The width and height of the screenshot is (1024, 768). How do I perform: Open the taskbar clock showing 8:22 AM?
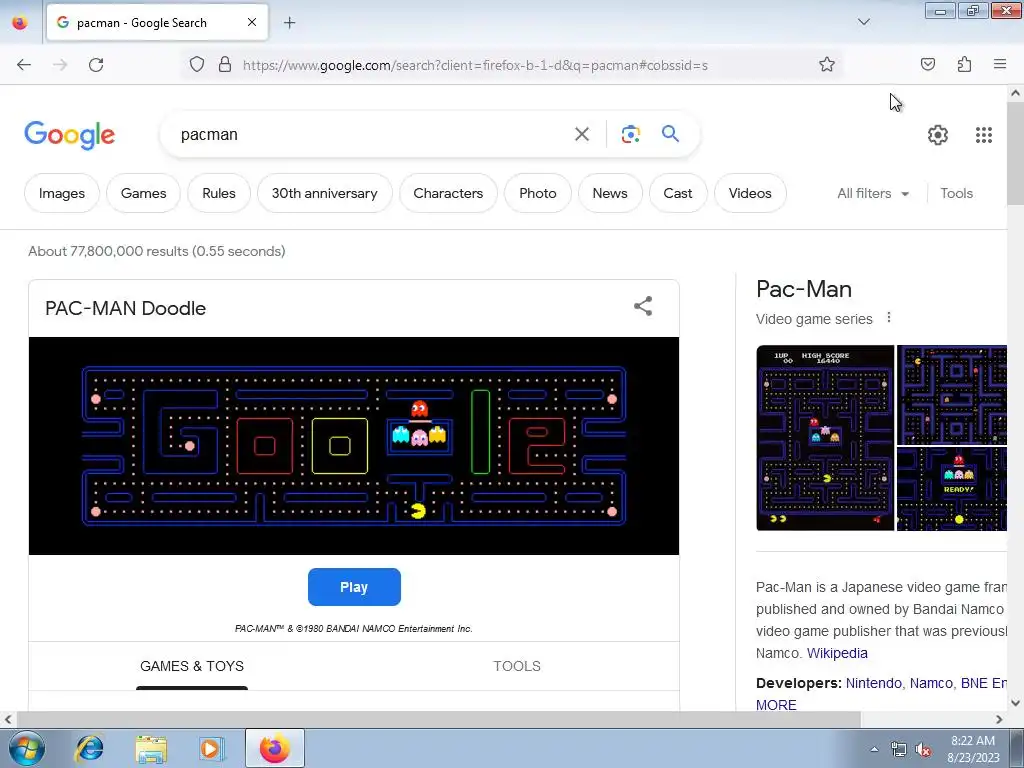pyautogui.click(x=973, y=749)
